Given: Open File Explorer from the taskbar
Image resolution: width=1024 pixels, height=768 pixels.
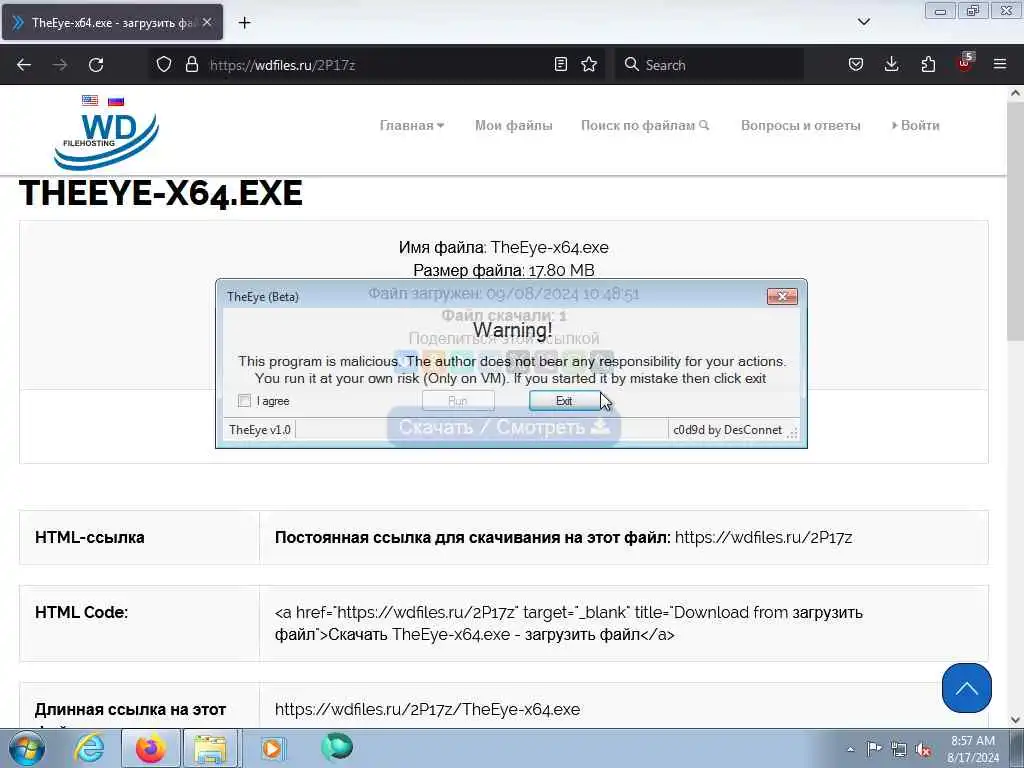Looking at the screenshot, I should (210, 748).
